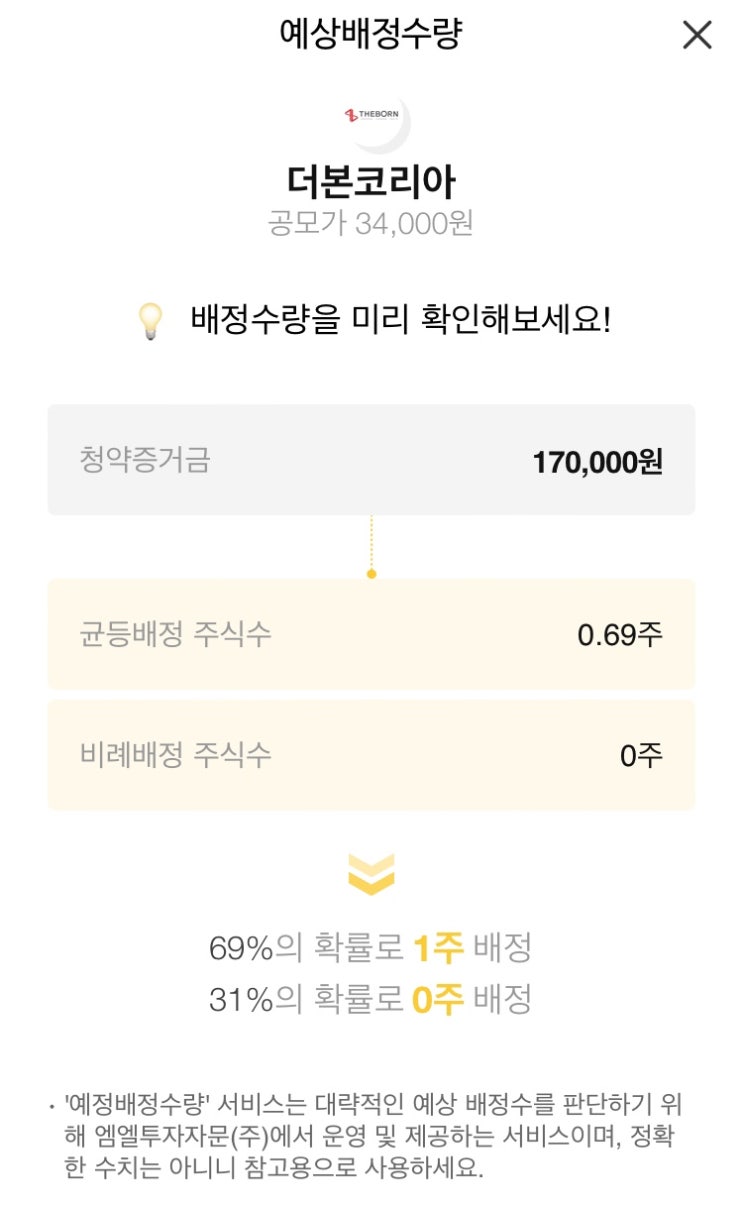Tap the 31% probability 0주 배정 line
Screen dimensions: 743x1206
(x=370, y=999)
